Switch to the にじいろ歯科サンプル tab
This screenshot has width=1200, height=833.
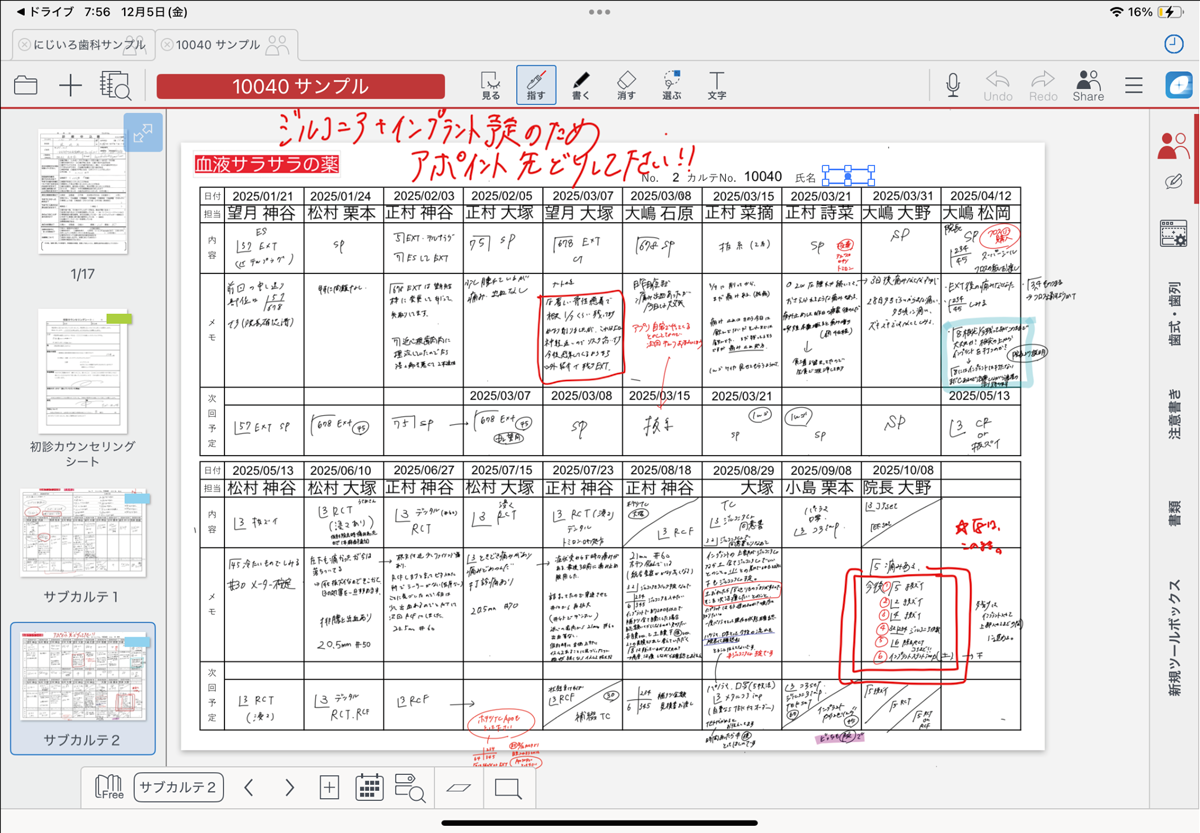point(81,44)
